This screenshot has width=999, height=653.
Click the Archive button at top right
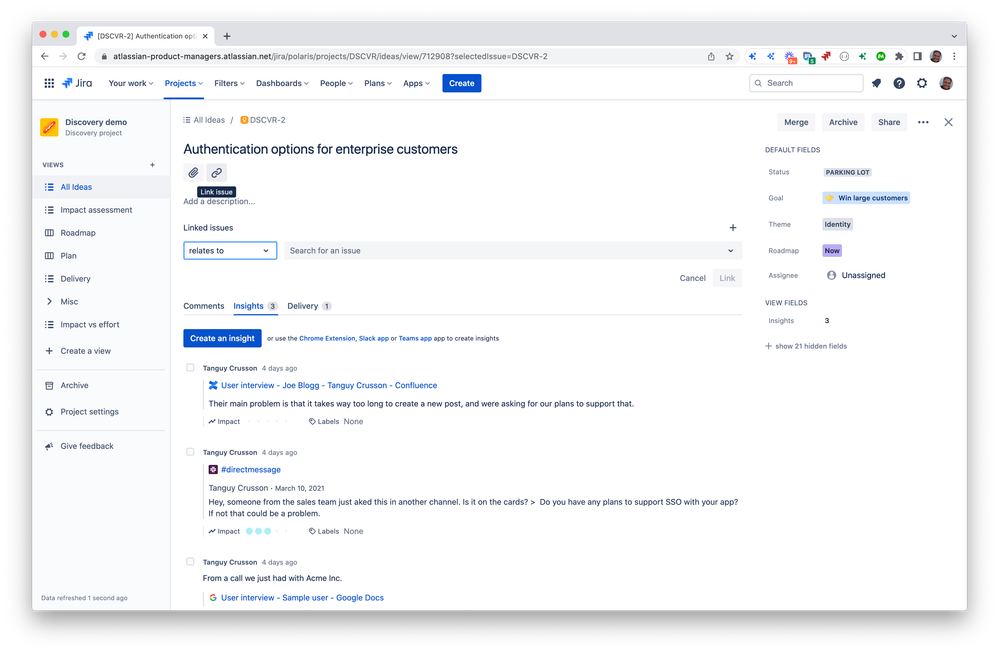point(843,122)
